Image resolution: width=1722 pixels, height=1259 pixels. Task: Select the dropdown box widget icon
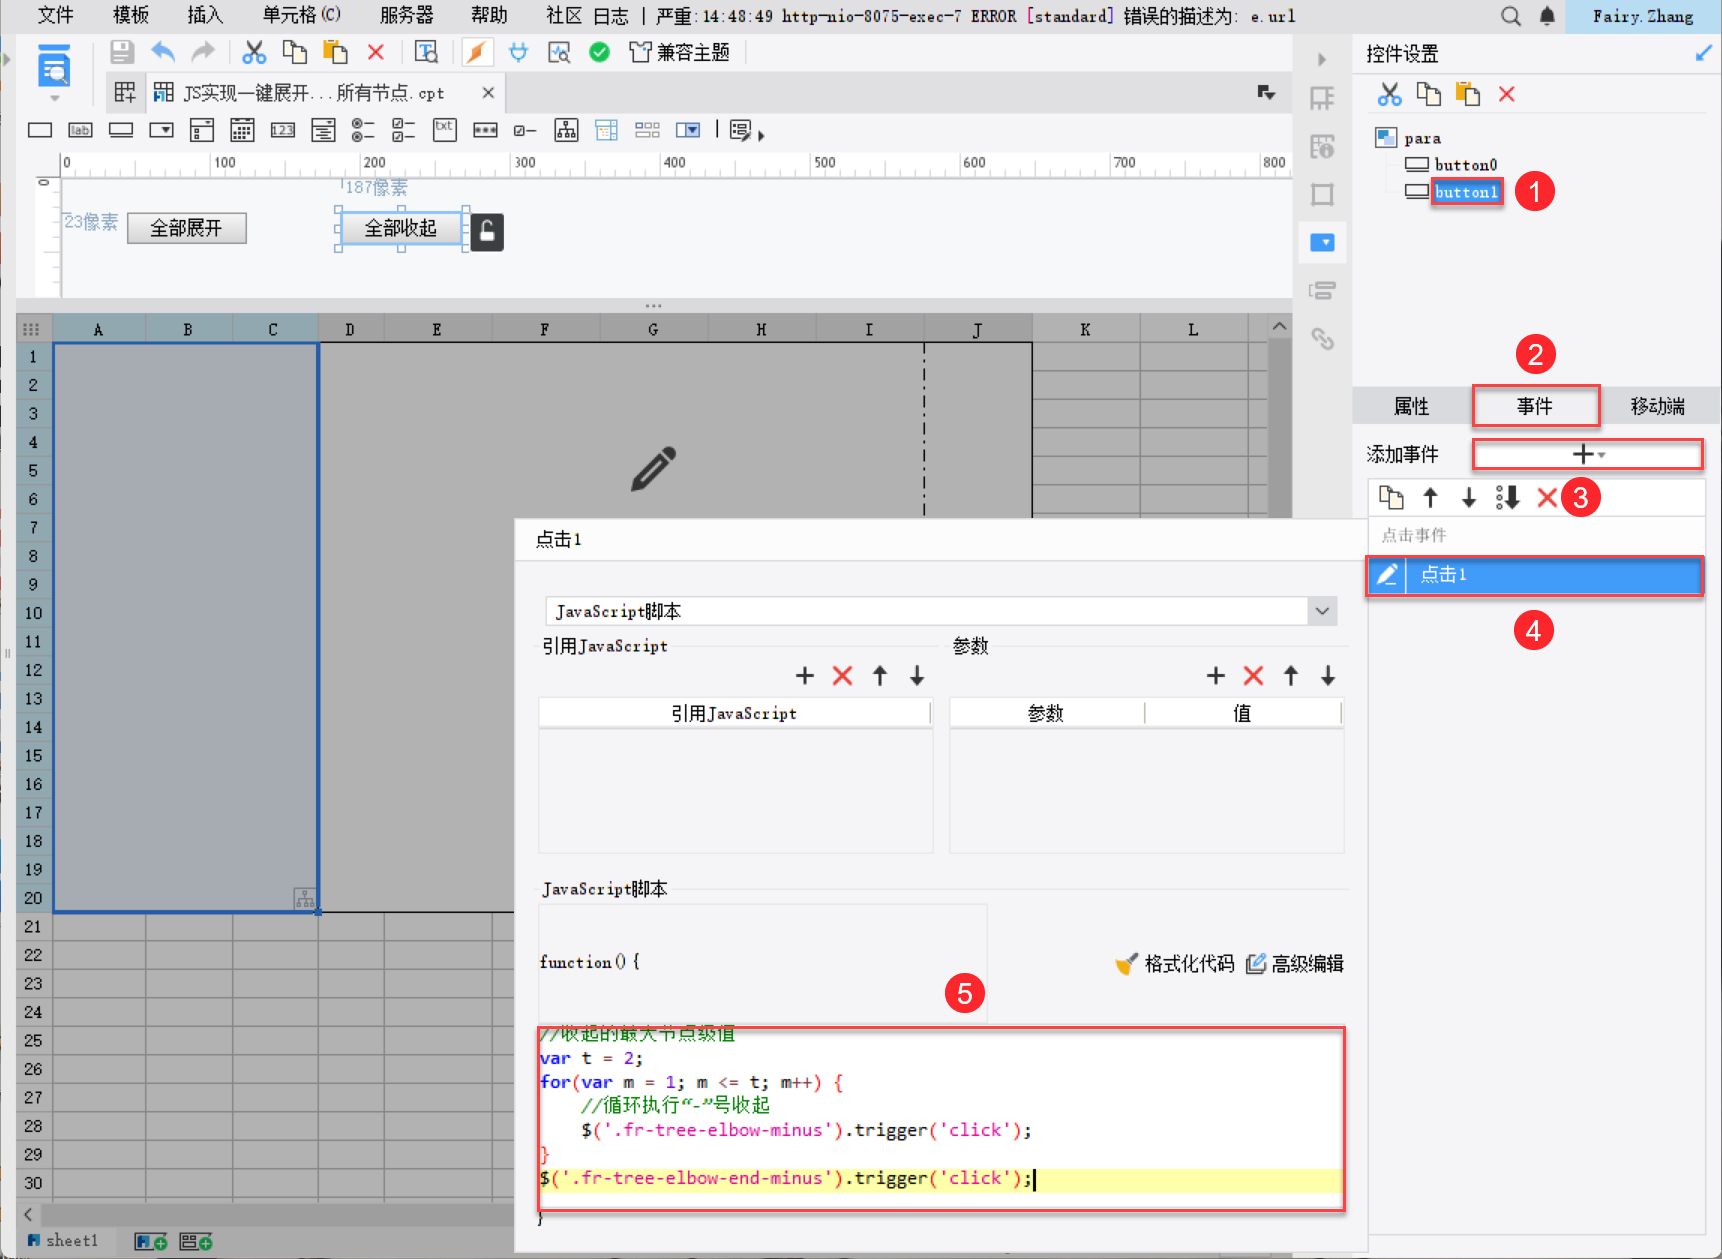pyautogui.click(x=161, y=130)
